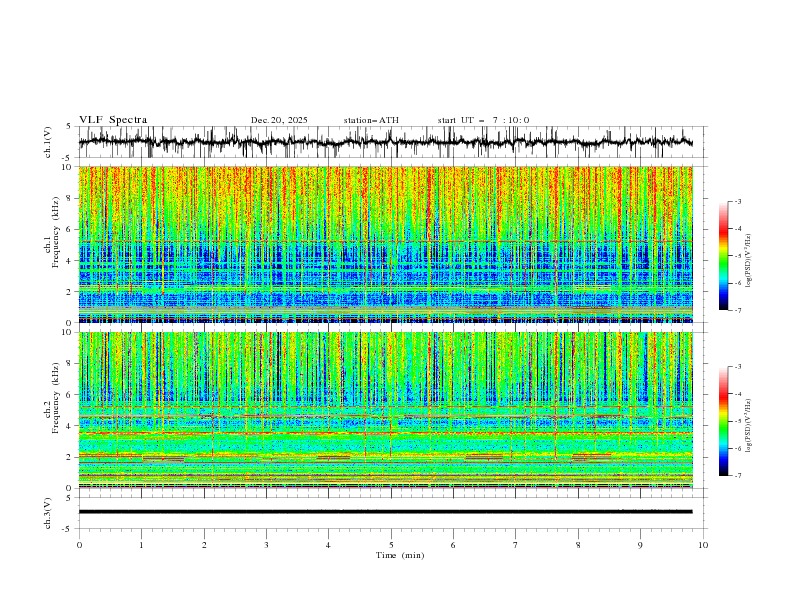
Task: Click the ch.2 "Frequency (kHz)" axis label
Action: [56, 398]
